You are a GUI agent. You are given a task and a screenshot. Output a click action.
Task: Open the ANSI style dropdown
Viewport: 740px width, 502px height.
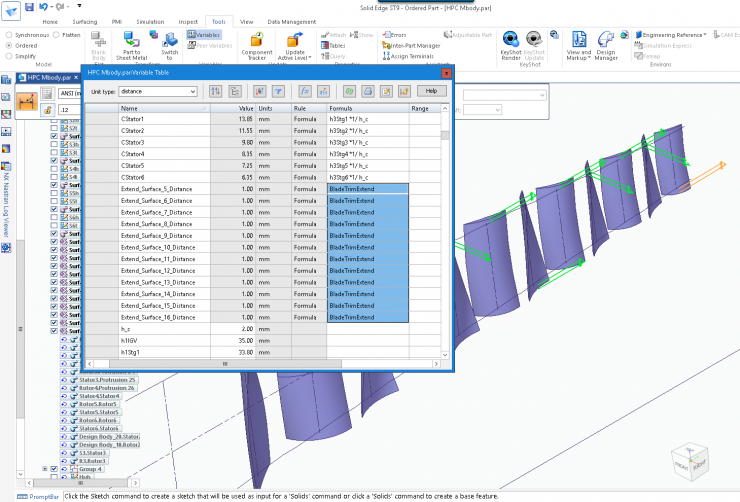(x=70, y=93)
